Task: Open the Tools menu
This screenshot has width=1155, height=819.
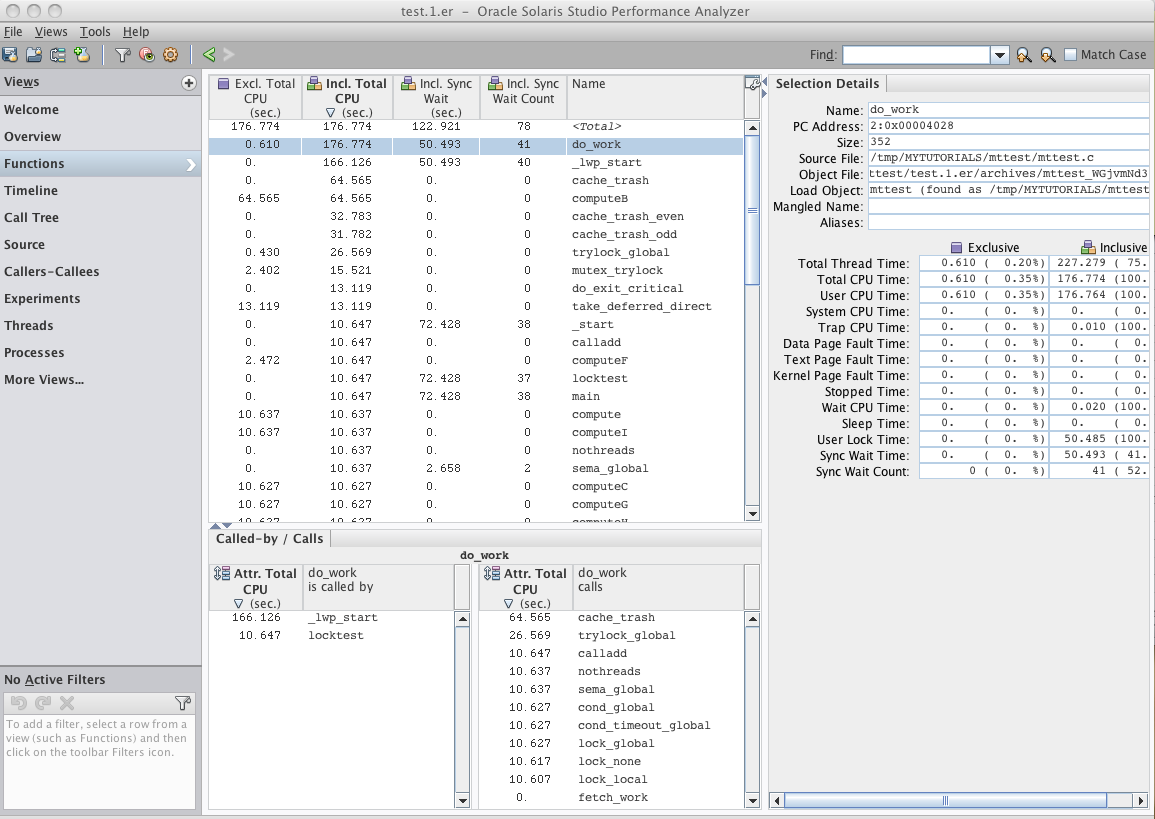Action: [95, 32]
